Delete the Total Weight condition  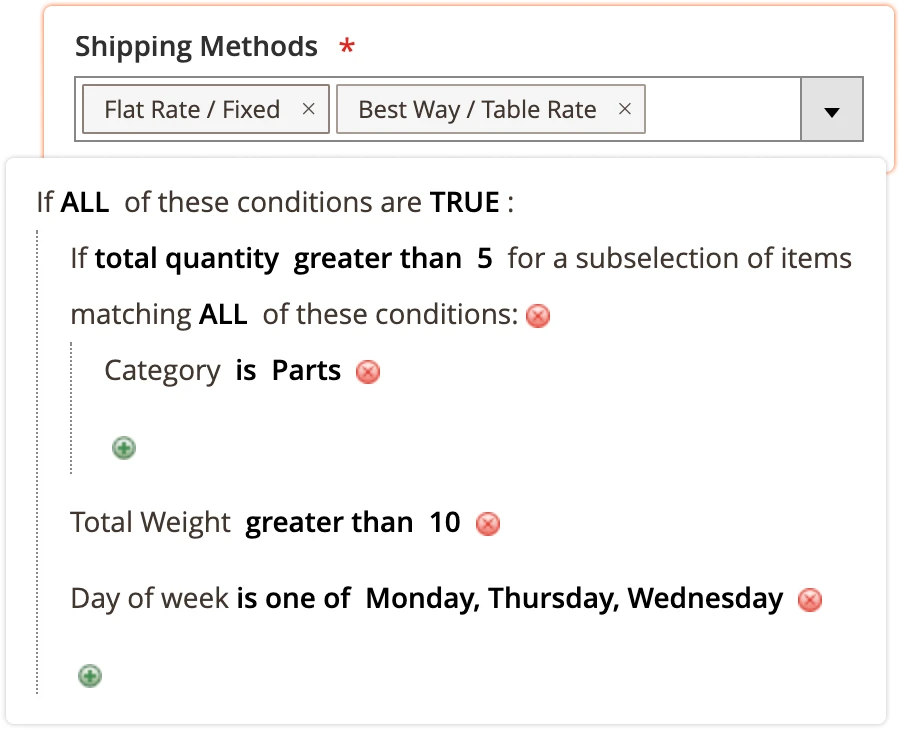click(487, 523)
